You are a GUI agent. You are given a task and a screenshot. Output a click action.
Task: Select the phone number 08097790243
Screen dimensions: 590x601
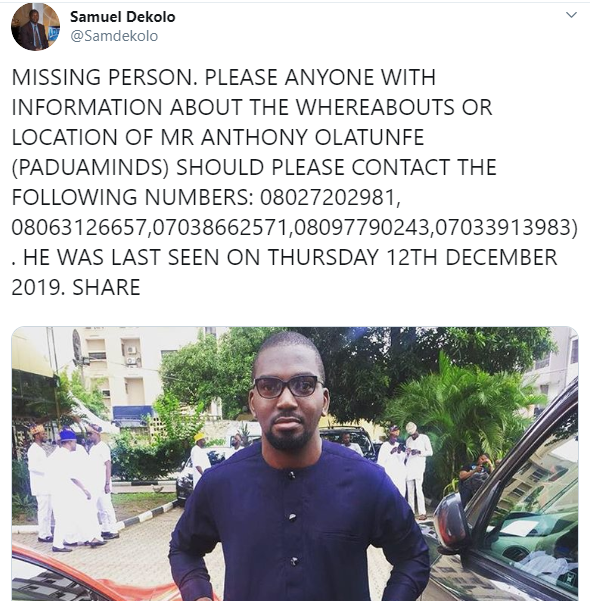click(362, 227)
